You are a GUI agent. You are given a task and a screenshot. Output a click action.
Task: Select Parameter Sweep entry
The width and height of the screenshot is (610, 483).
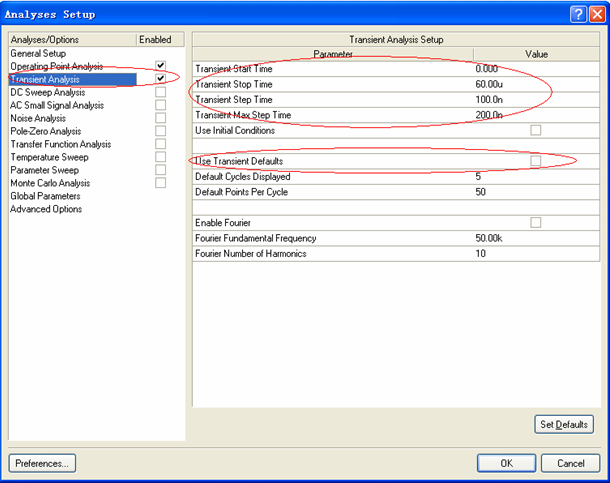tap(45, 170)
